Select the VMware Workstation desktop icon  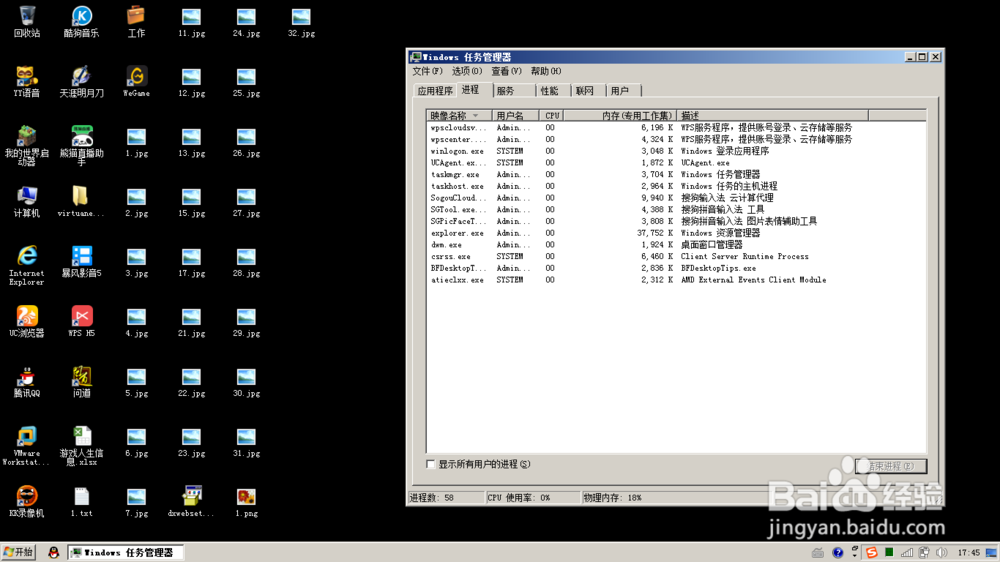click(27, 446)
